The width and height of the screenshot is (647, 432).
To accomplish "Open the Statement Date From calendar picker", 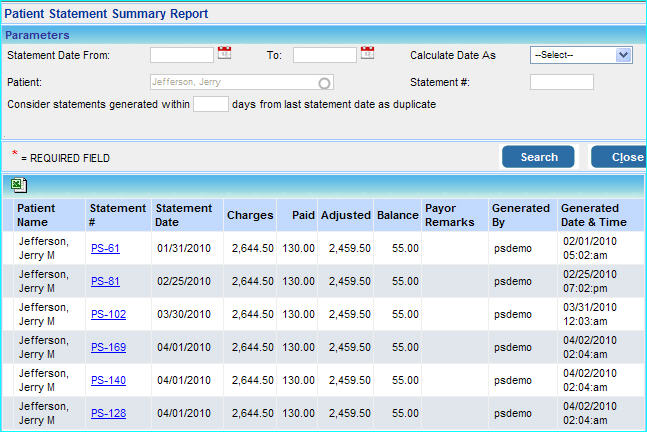I will point(224,54).
